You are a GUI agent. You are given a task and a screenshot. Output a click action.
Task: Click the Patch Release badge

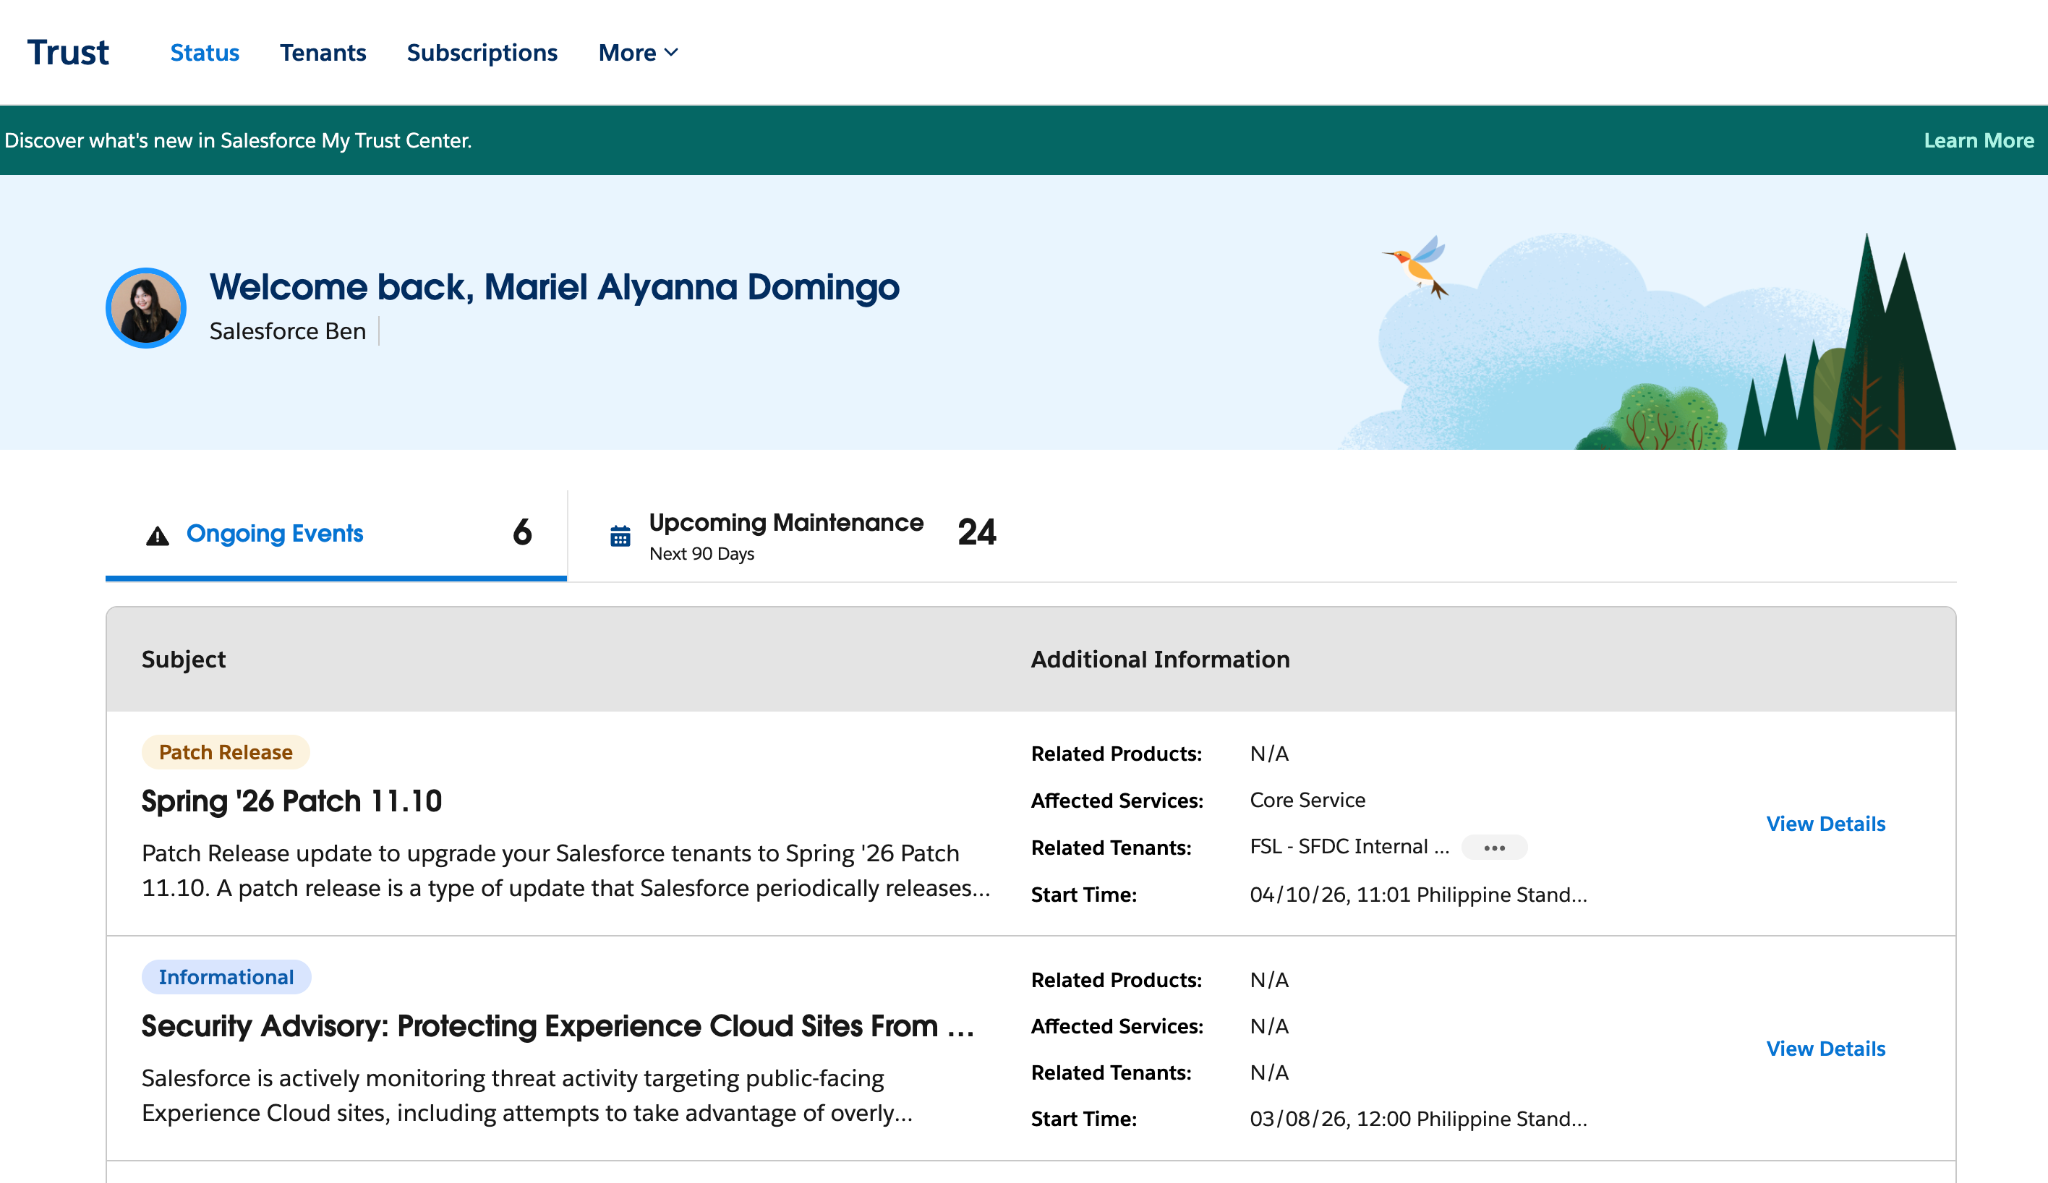(225, 752)
